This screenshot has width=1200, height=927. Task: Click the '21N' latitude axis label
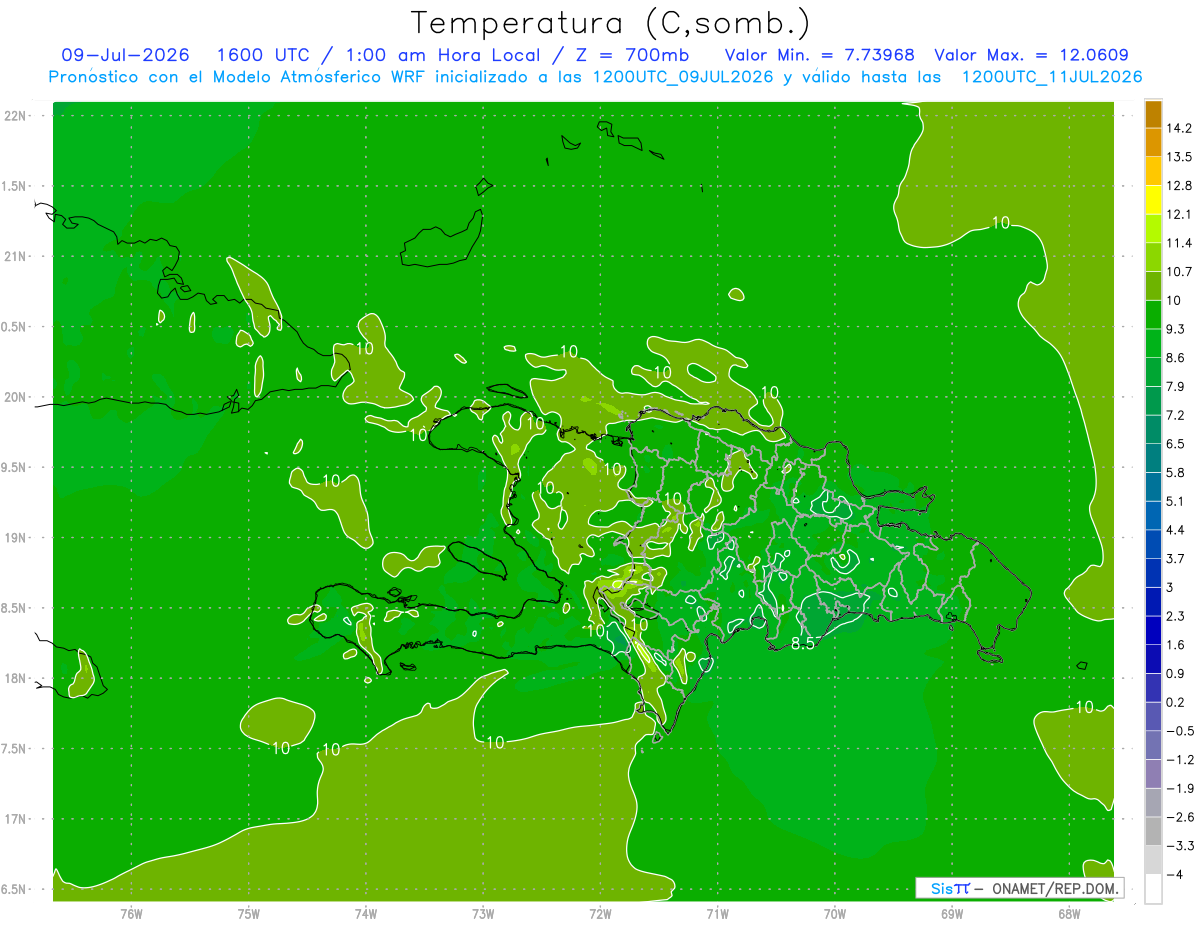(15, 256)
